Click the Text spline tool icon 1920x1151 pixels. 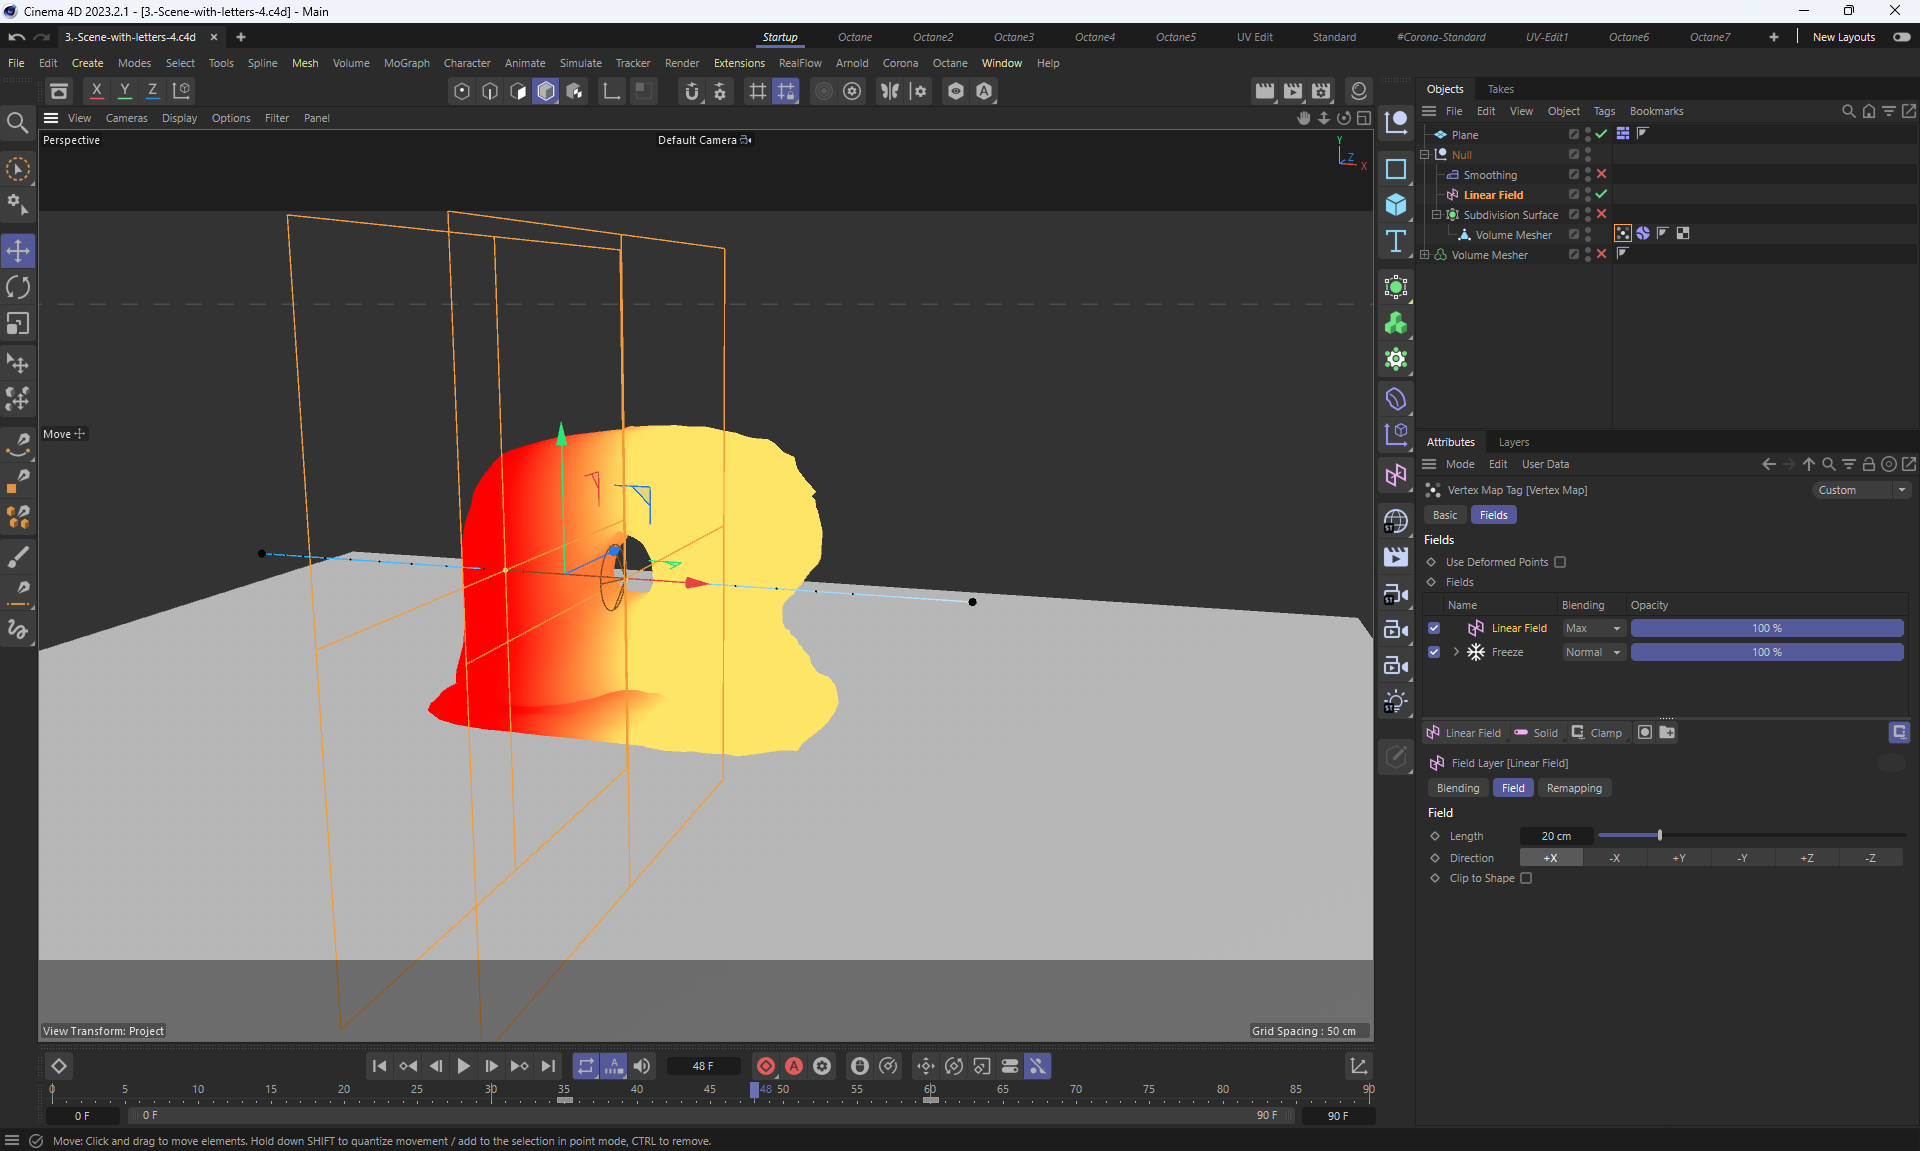[x=1396, y=241]
